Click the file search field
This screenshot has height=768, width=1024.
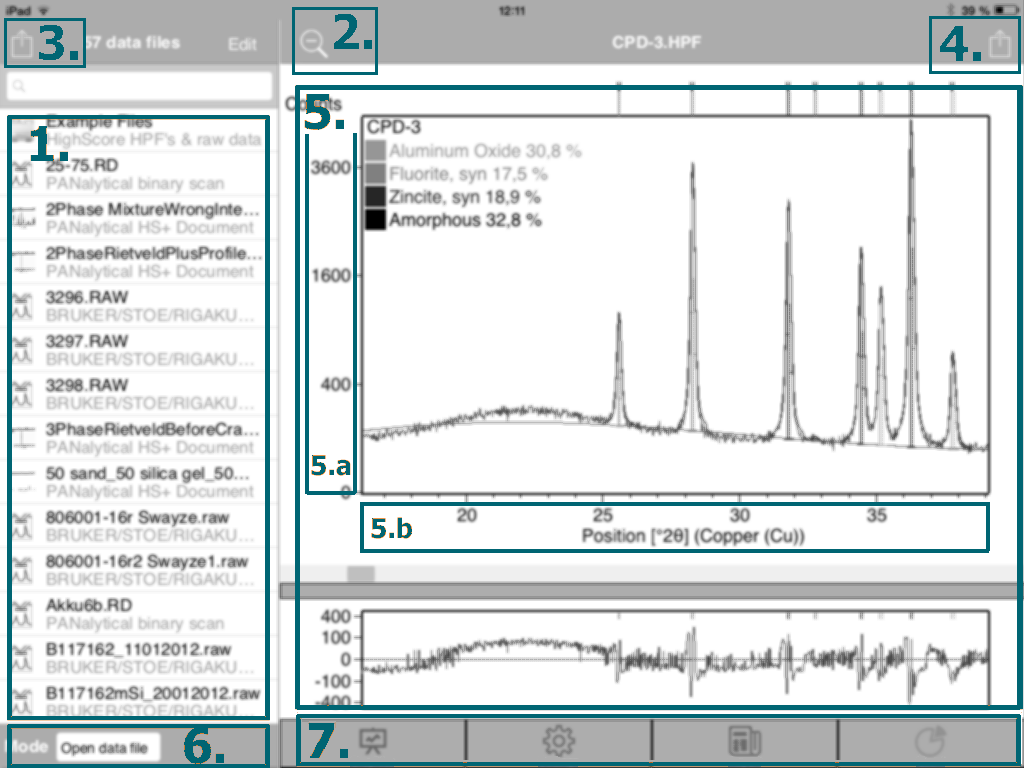click(139, 86)
